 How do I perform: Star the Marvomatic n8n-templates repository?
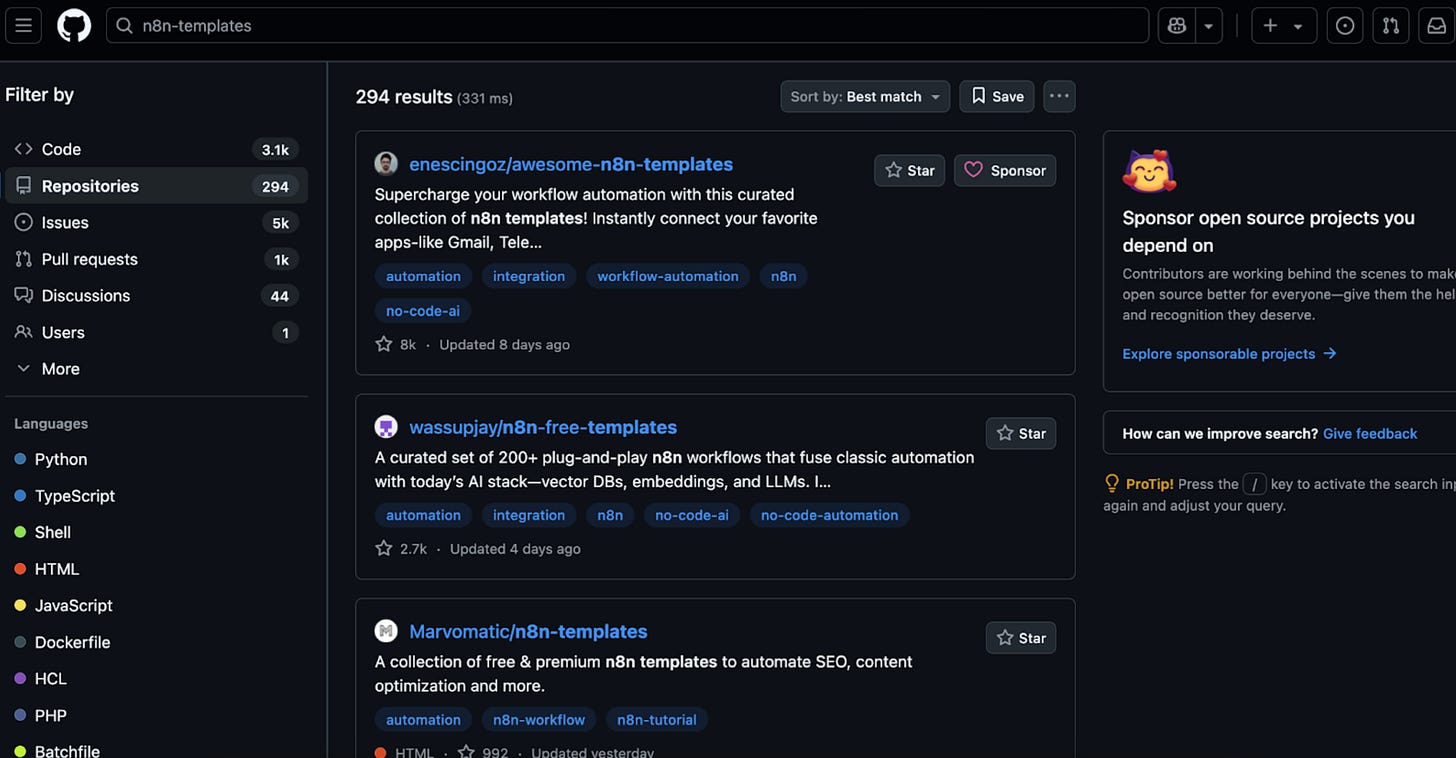[x=1020, y=638]
